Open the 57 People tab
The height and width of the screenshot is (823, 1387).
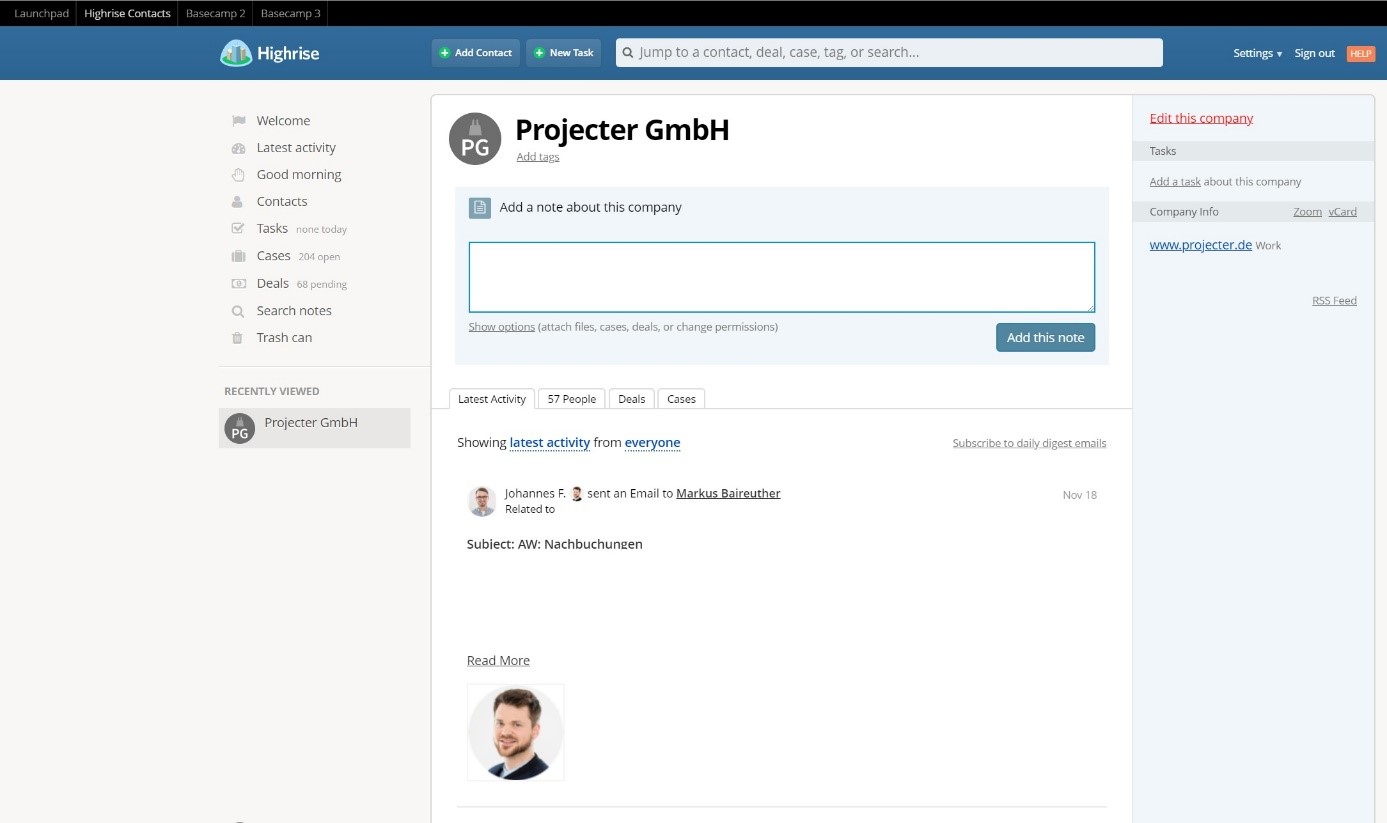(572, 399)
